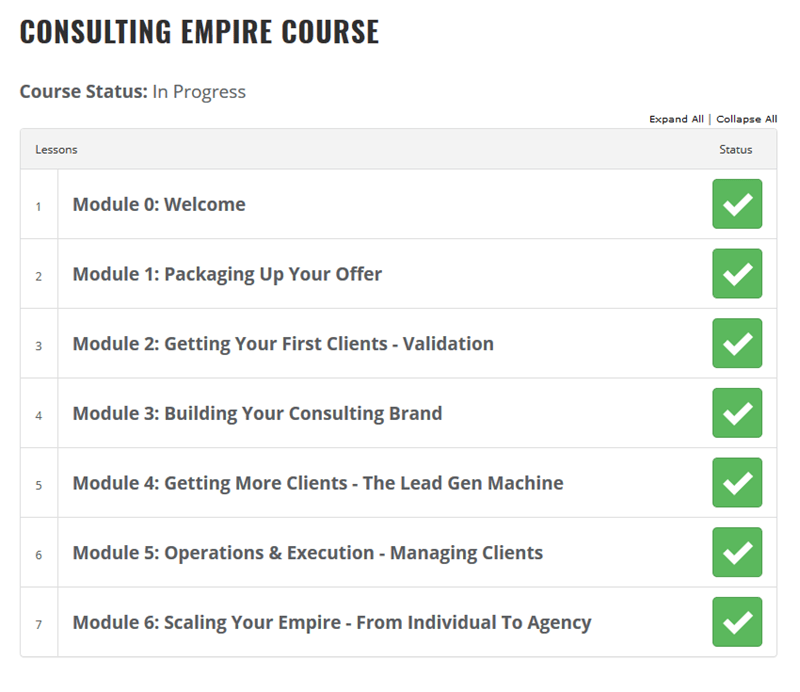Image resolution: width=800 pixels, height=692 pixels.
Task: Toggle completion on Module 1: Packaging Up Your Offer
Action: coord(737,273)
